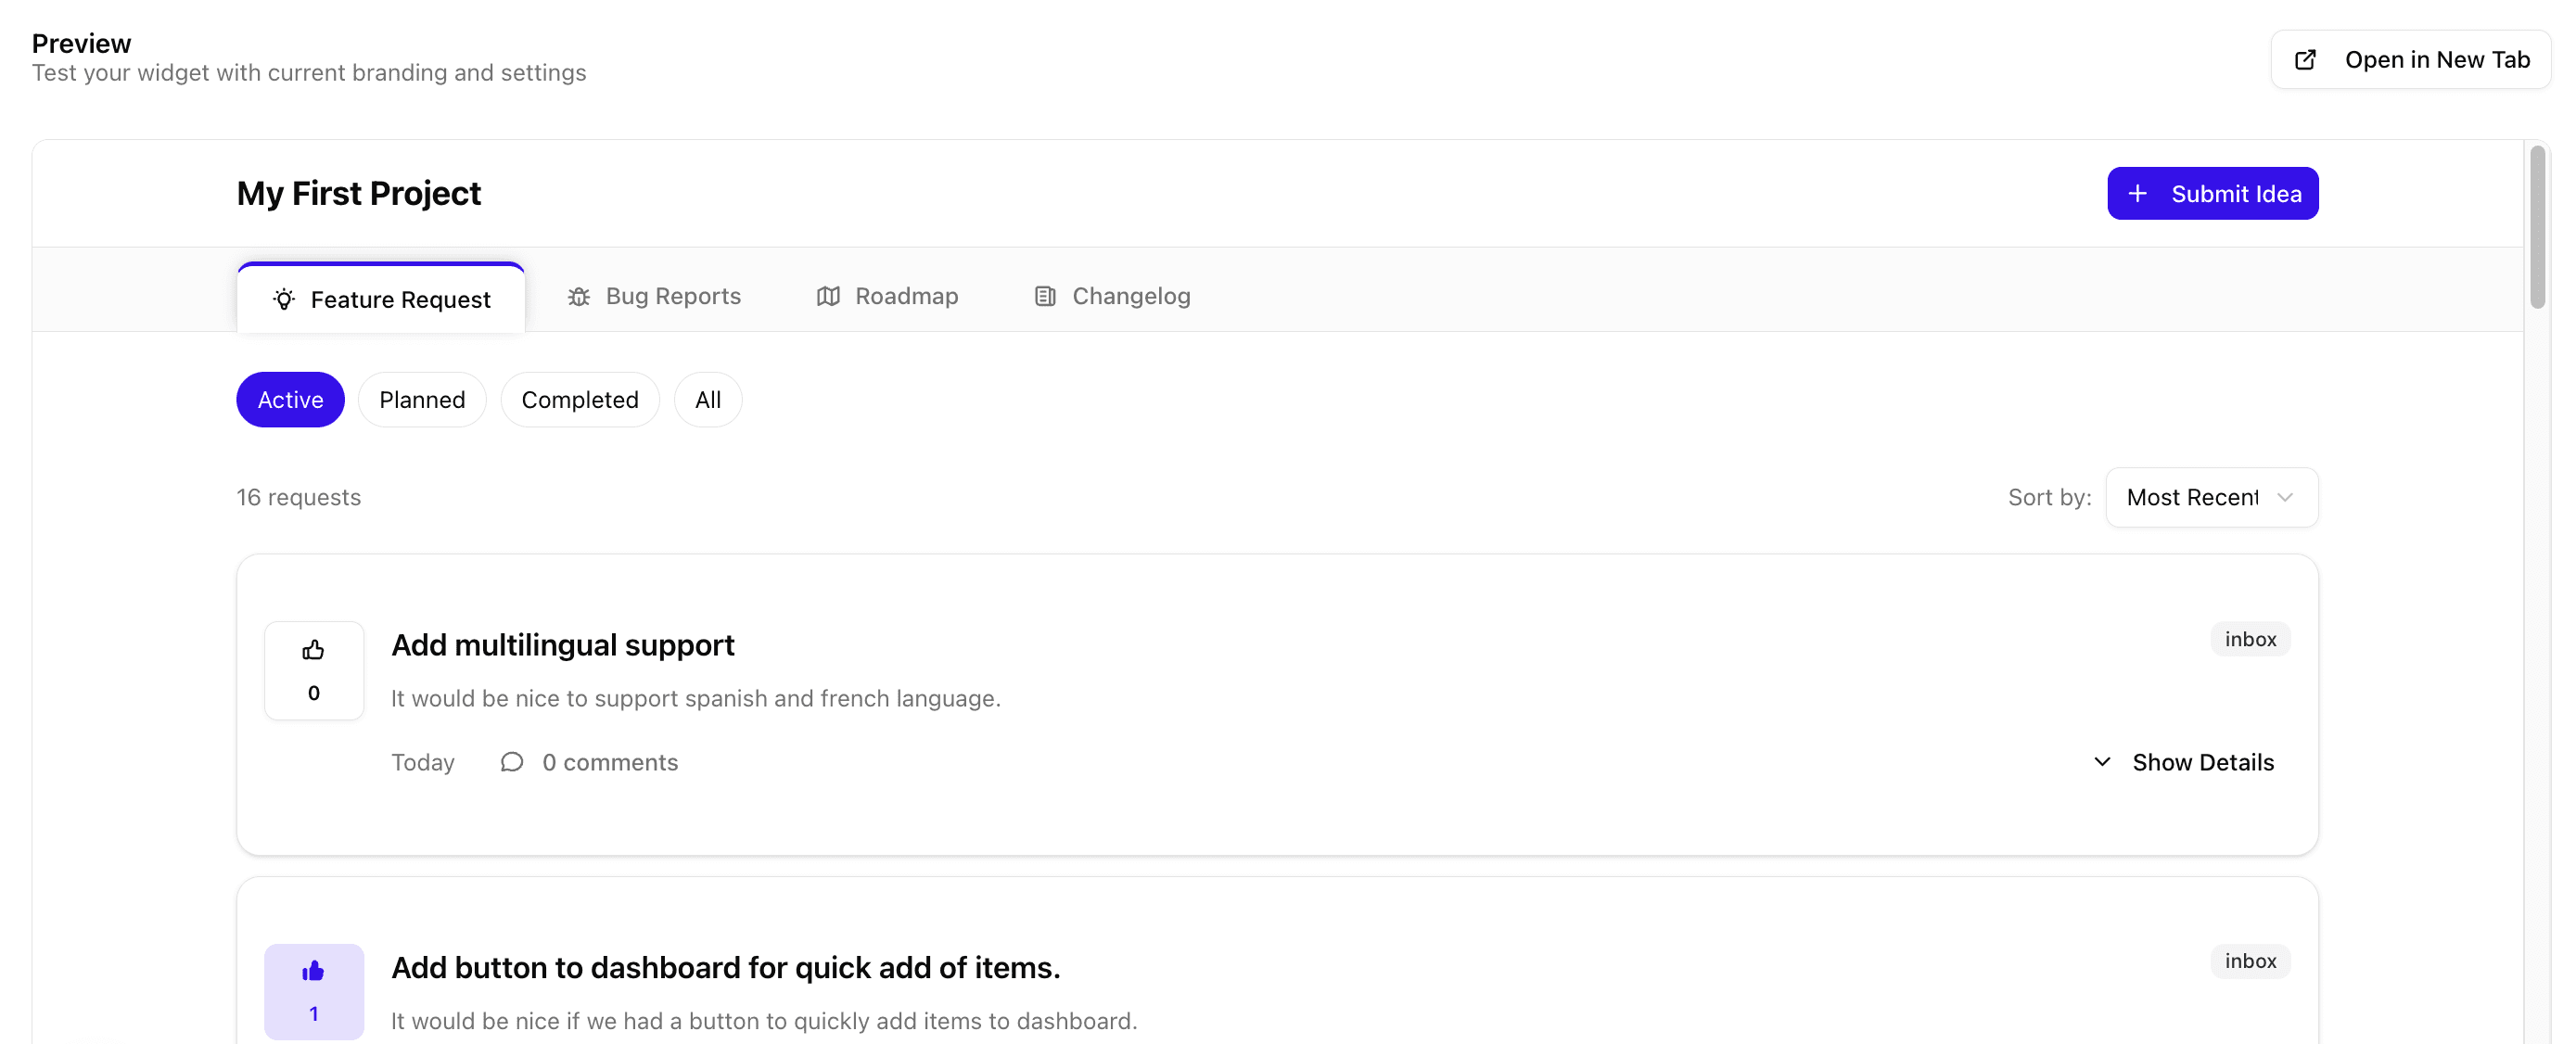Switch to the Bug Reports tab
This screenshot has width=2576, height=1044.
tap(655, 296)
